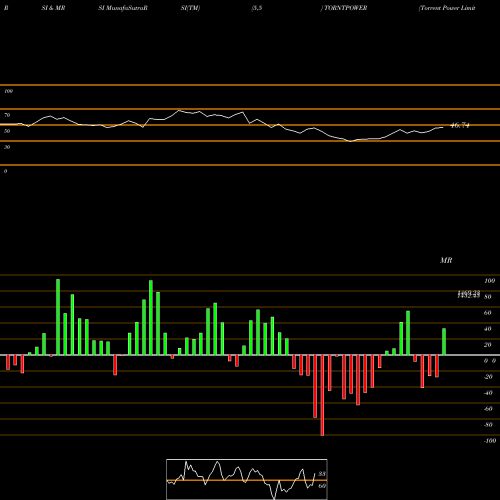Click the RSI axis label 0

click(5, 171)
